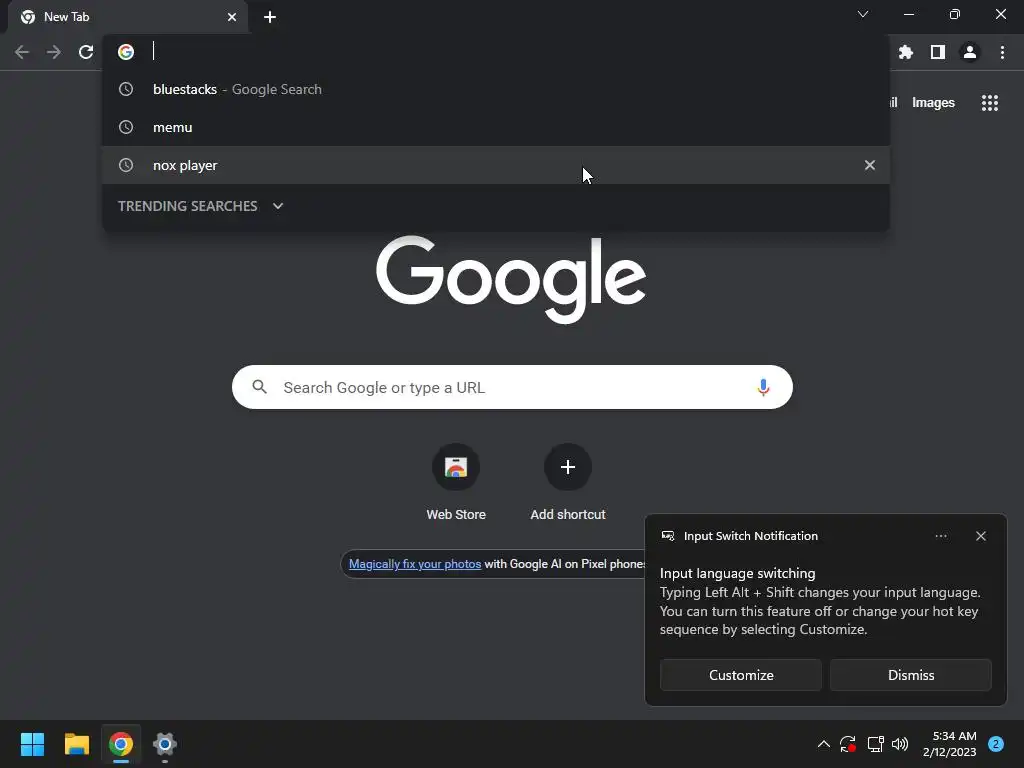This screenshot has height=768, width=1024.
Task: Open the Web Store shortcut
Action: (x=456, y=483)
